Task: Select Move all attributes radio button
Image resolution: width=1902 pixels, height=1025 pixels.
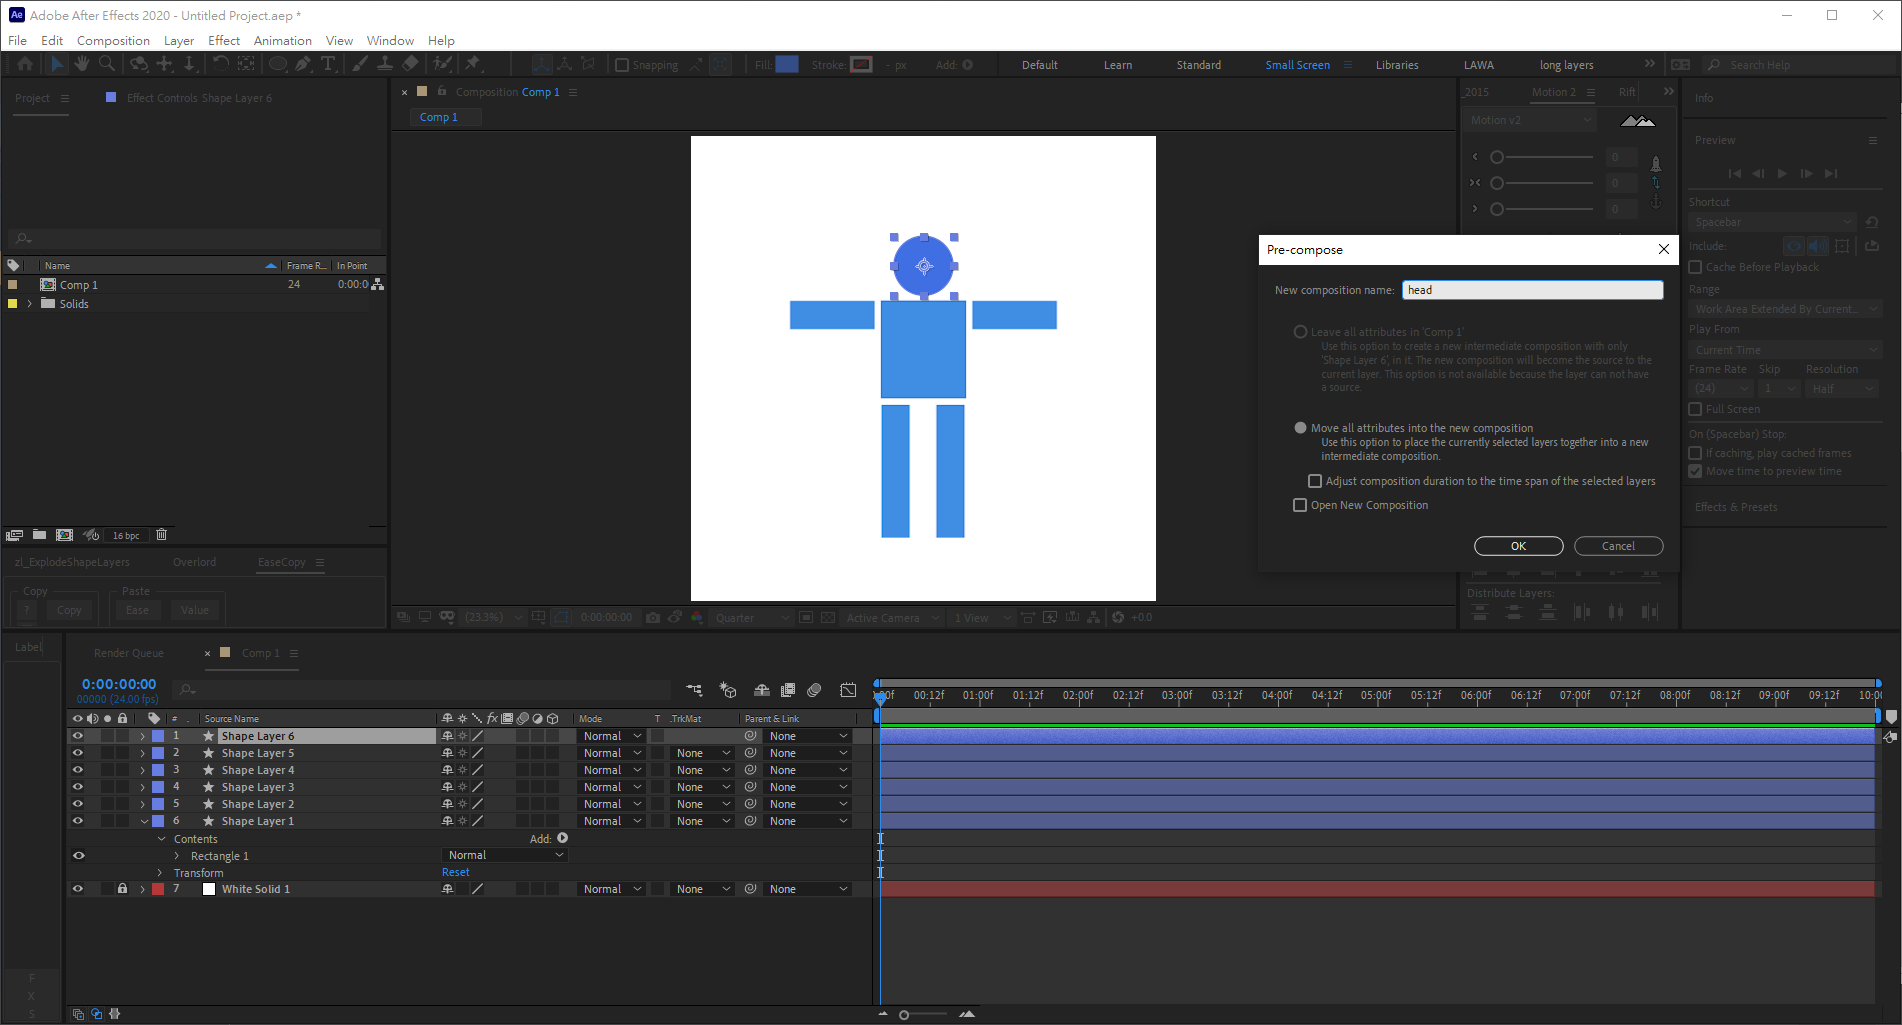Action: (1300, 428)
